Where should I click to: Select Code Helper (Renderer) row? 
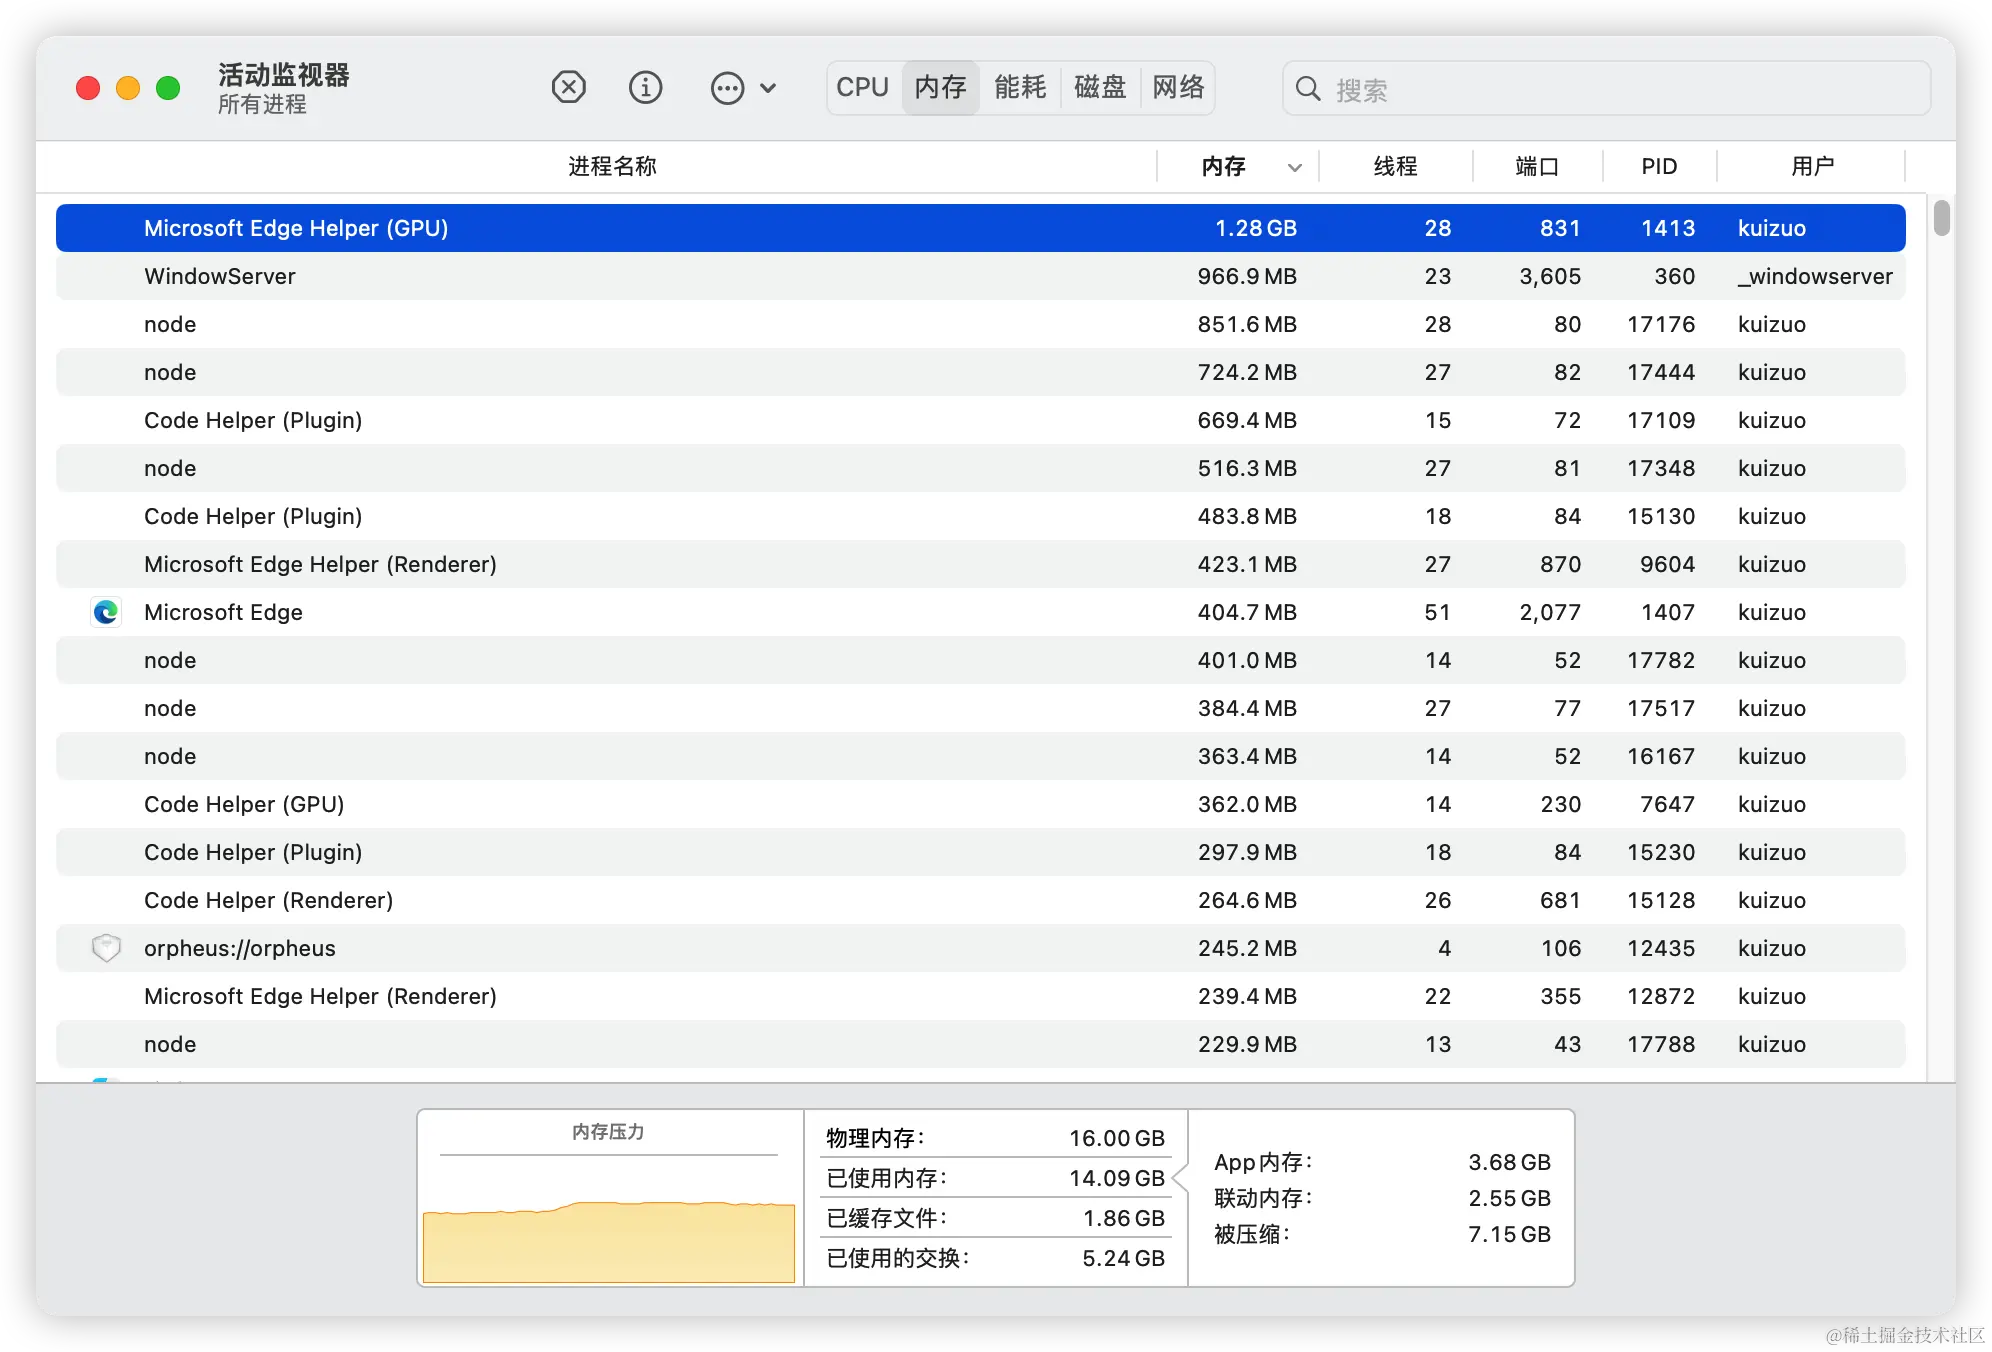[981, 900]
